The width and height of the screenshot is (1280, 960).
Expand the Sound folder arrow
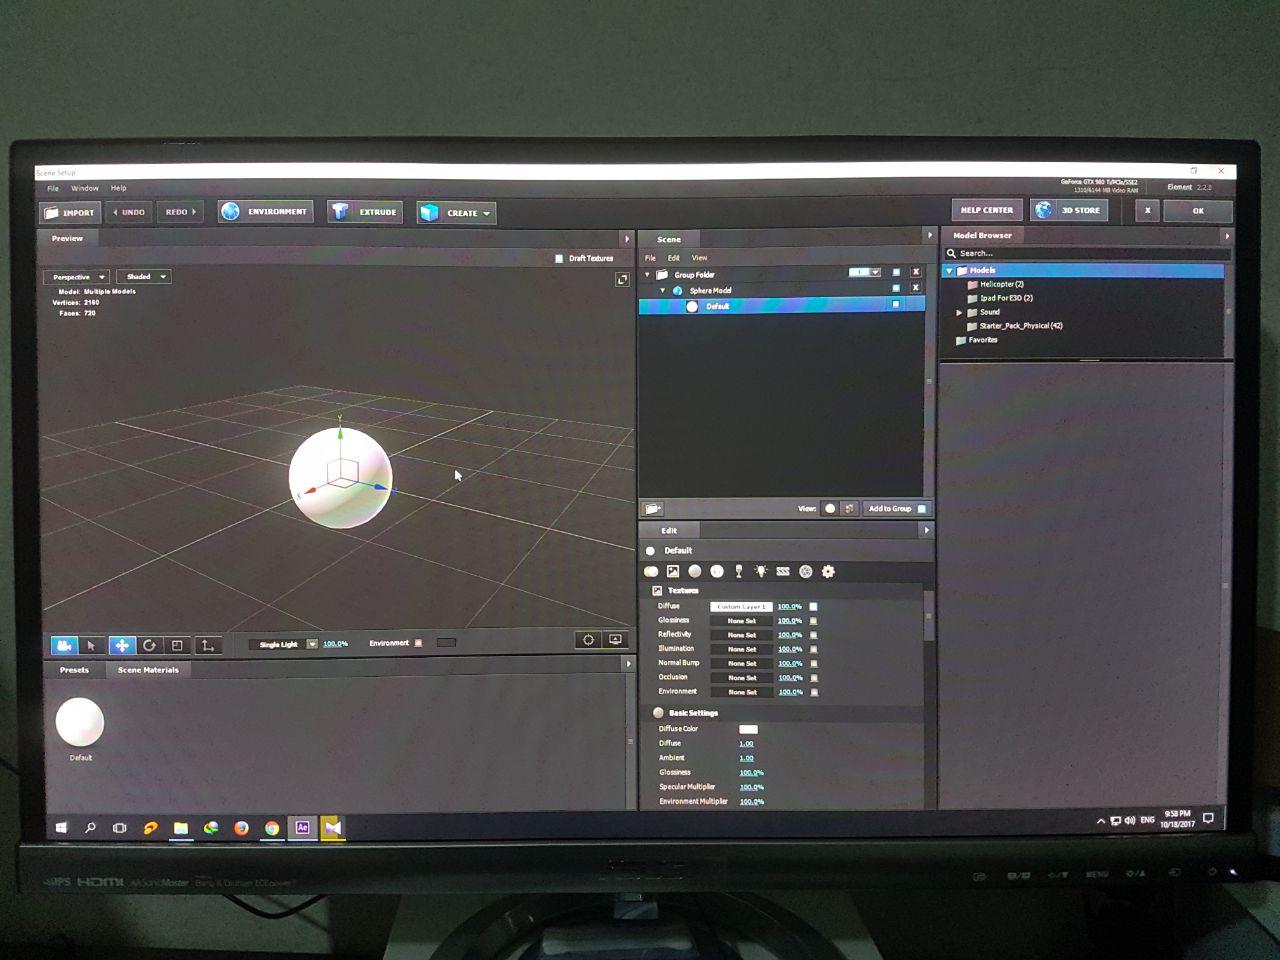[959, 312]
